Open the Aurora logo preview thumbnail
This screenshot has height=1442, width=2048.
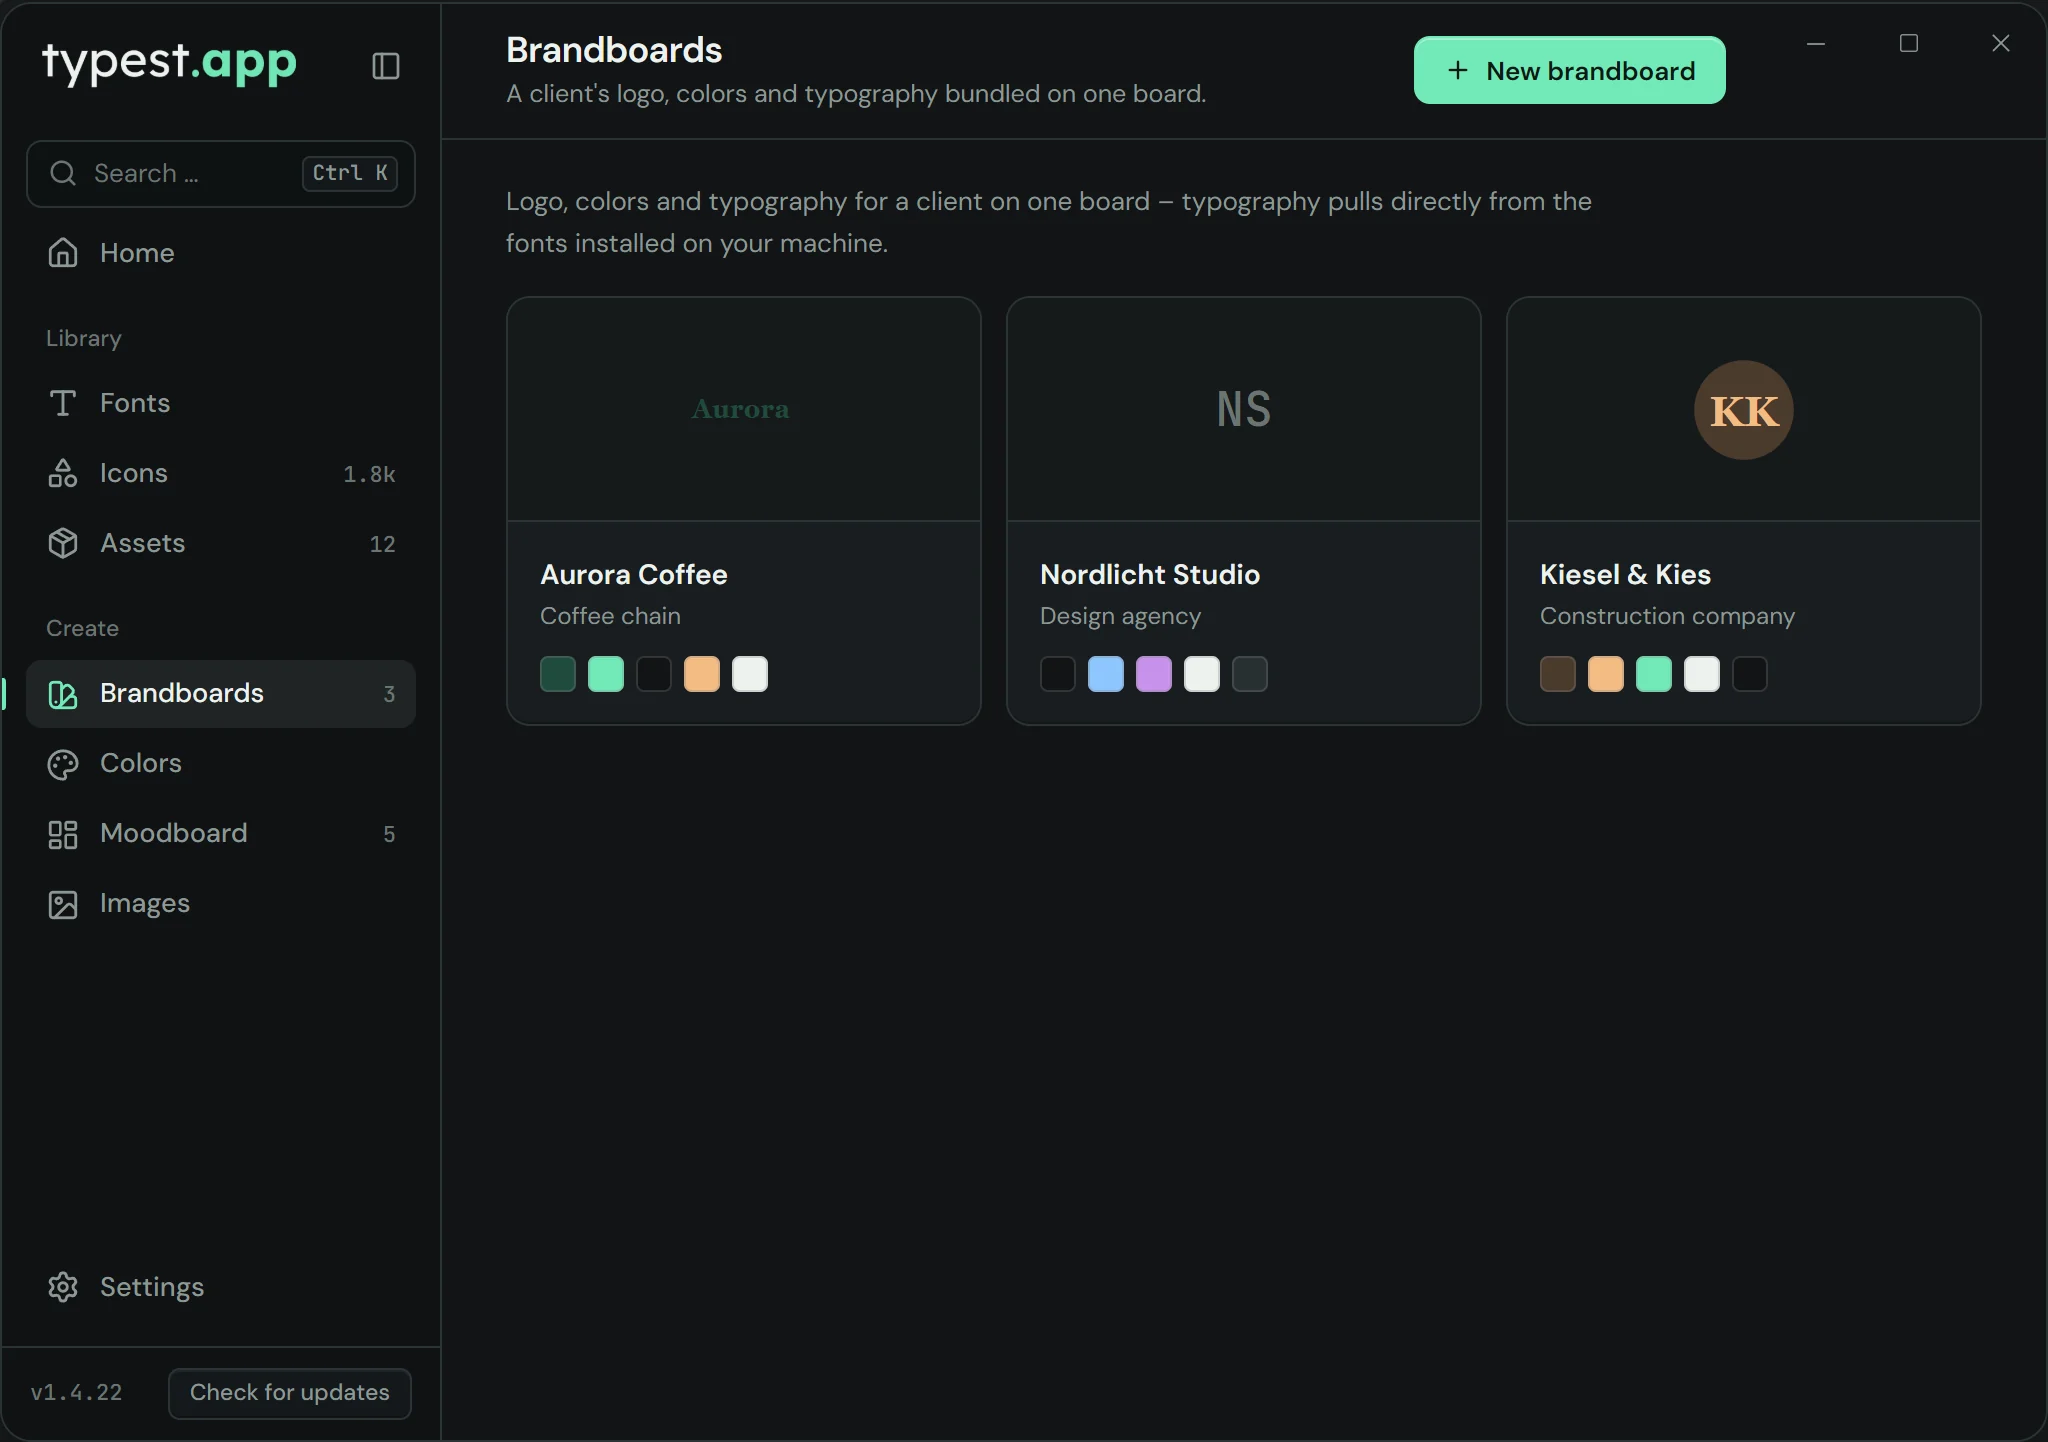tap(743, 409)
